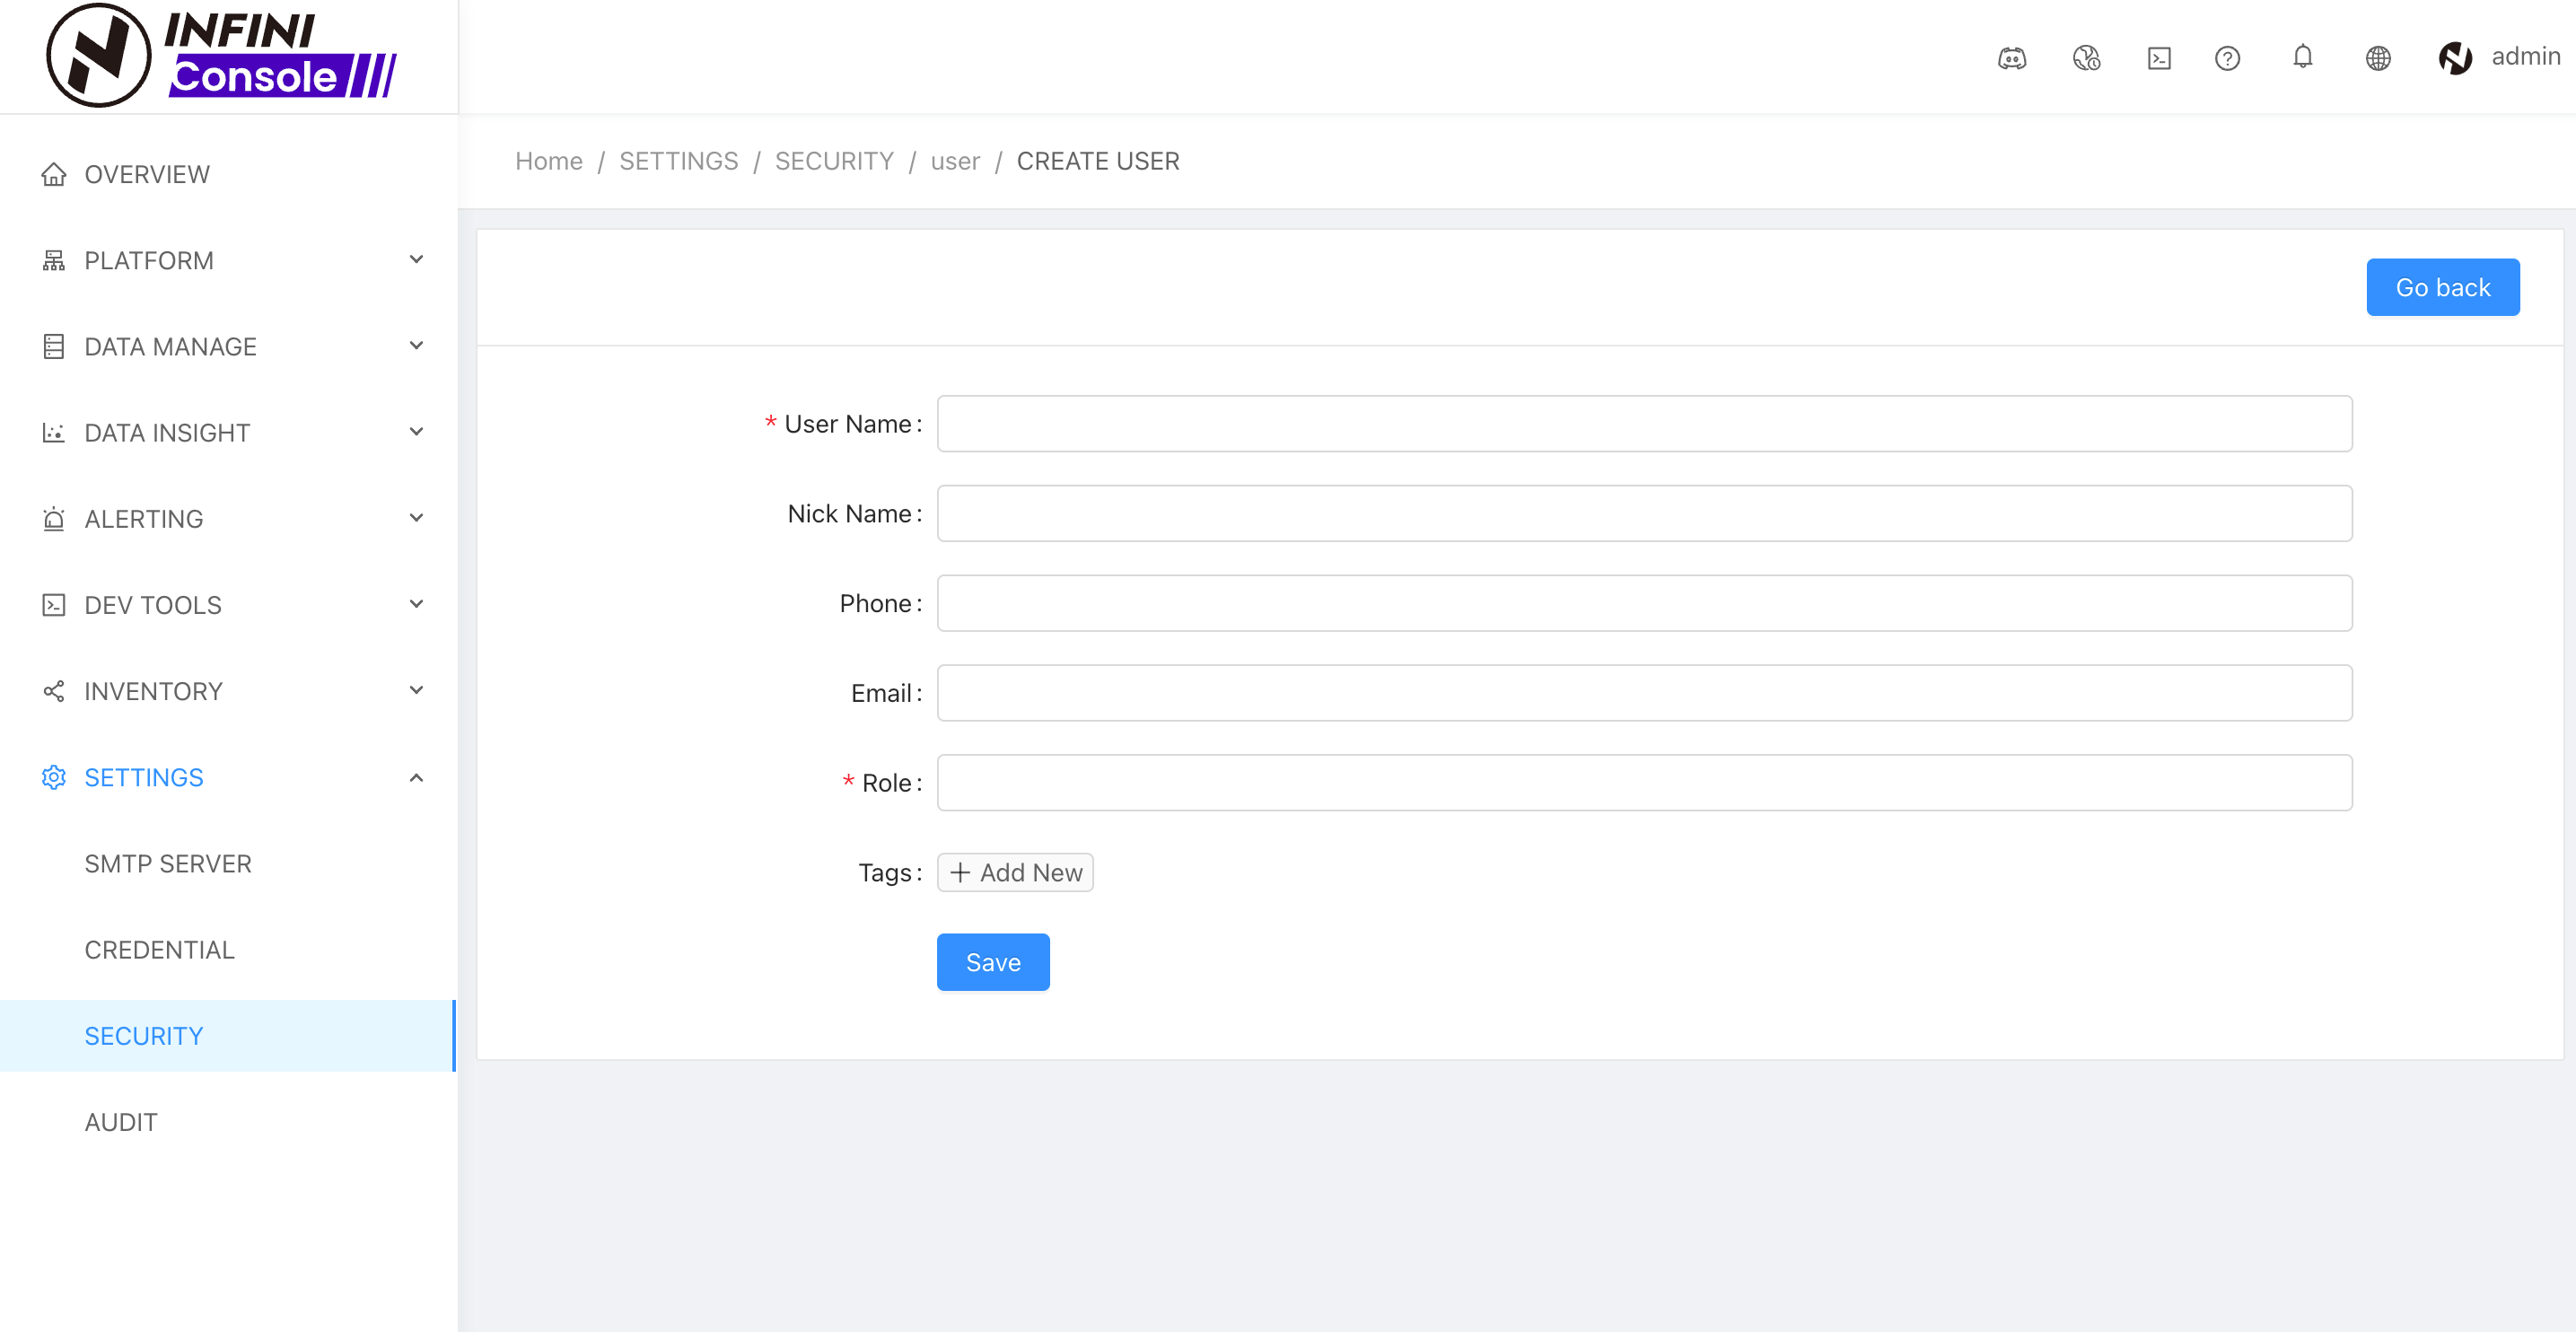Click the admin avatar icon
The image size is (2576, 1332).
coord(2454,58)
